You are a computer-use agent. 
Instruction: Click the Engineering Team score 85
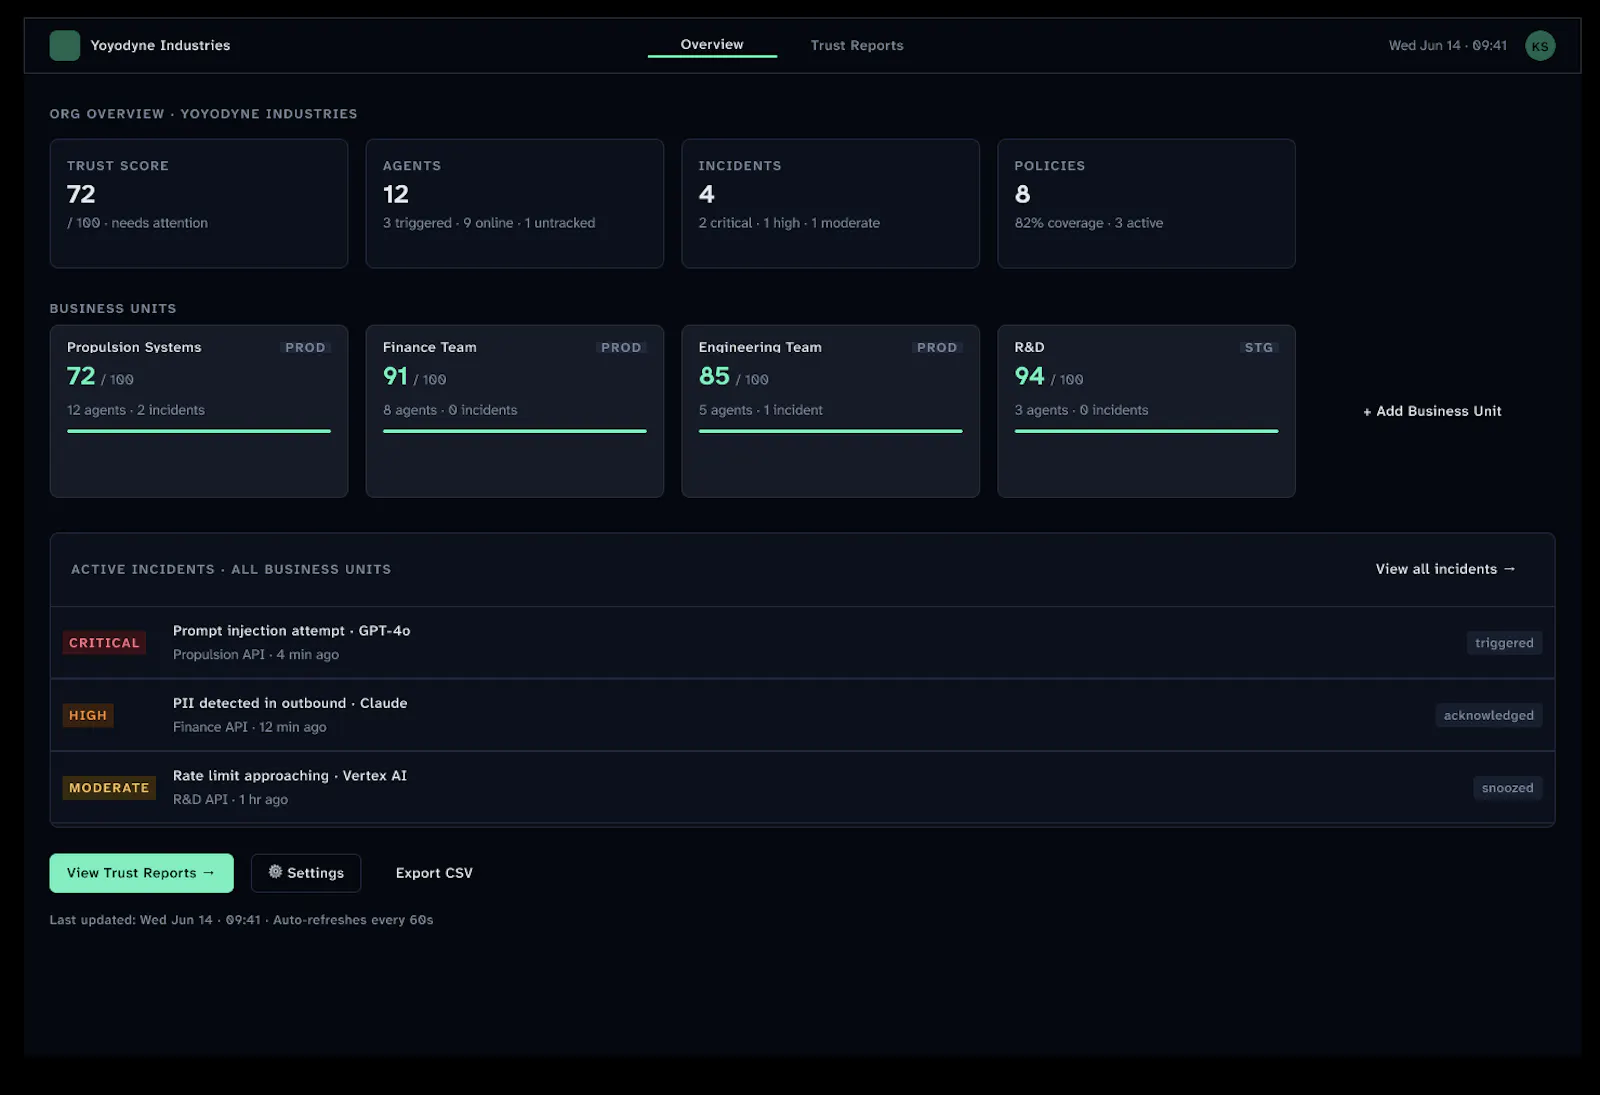tap(714, 376)
